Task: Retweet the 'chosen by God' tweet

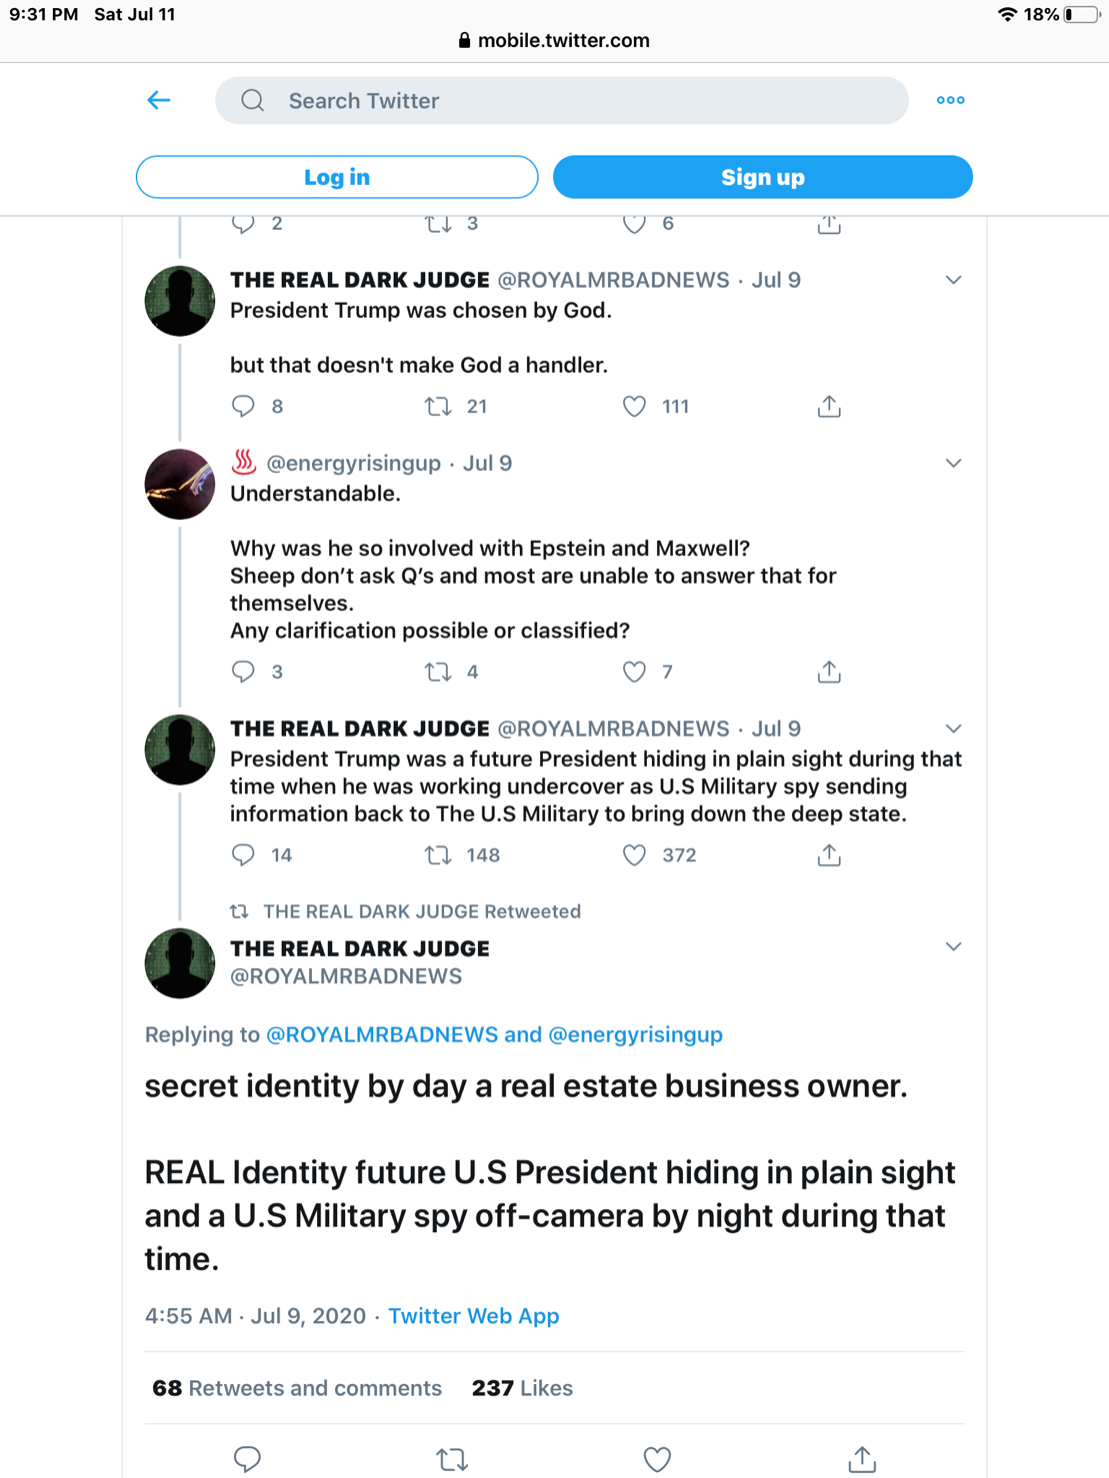Action: pyautogui.click(x=438, y=406)
